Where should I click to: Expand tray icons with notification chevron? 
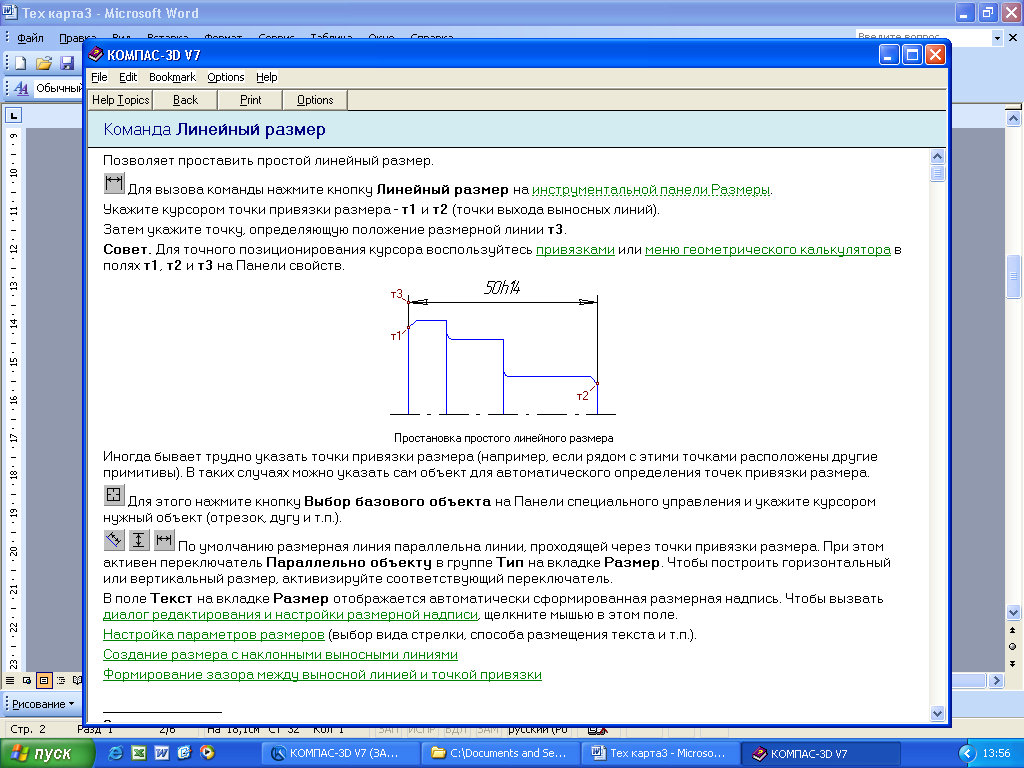(967, 753)
